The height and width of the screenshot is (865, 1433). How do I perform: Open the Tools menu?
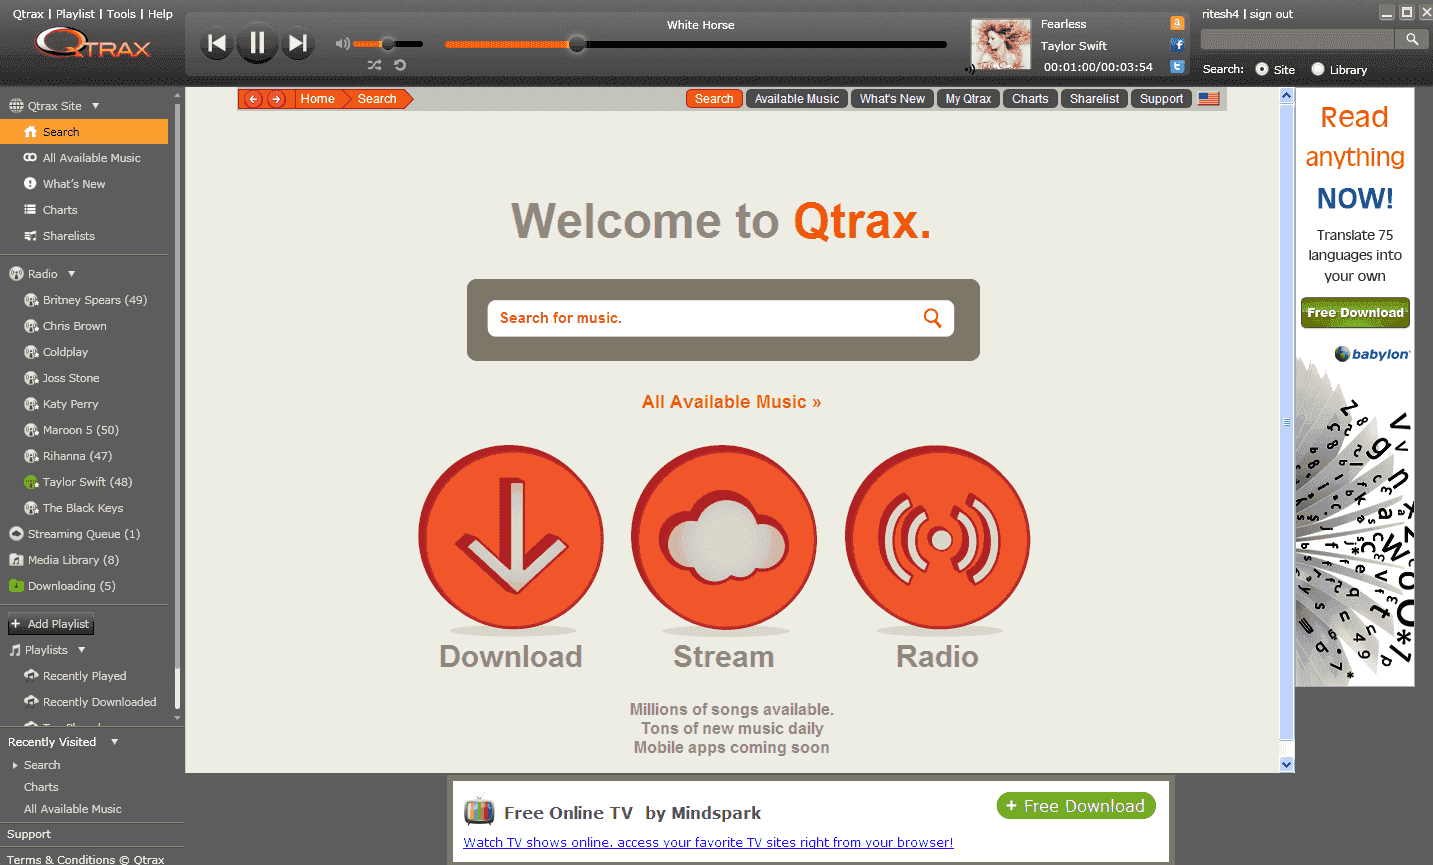[120, 13]
